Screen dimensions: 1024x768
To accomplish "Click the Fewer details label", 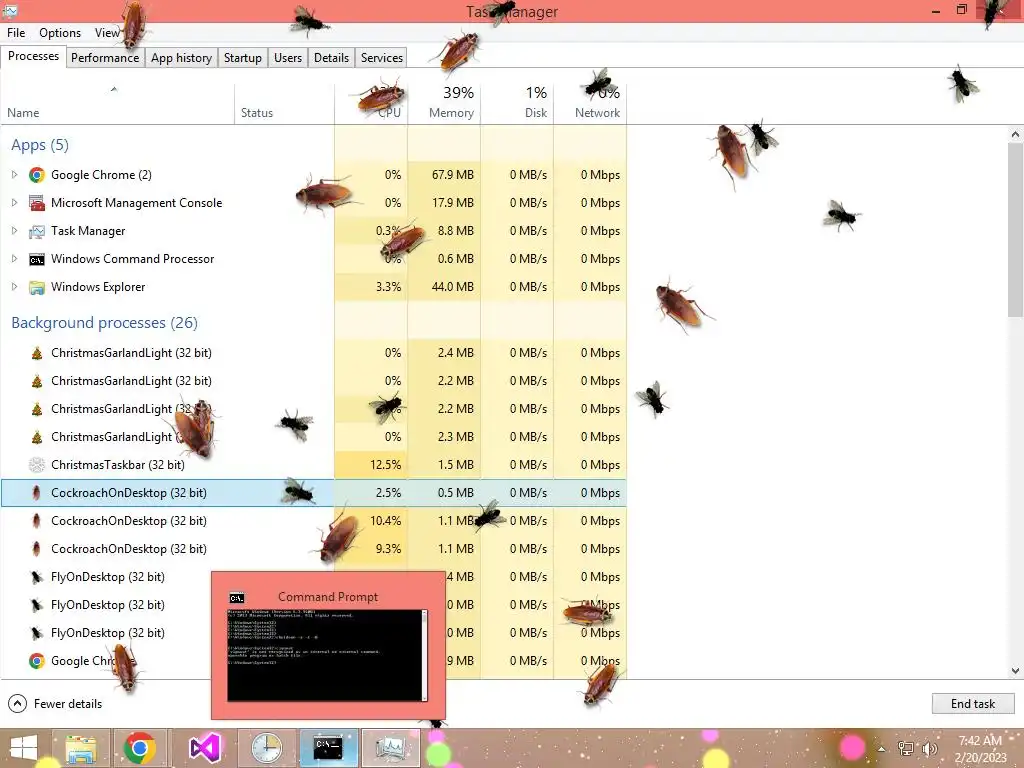I will [x=68, y=704].
